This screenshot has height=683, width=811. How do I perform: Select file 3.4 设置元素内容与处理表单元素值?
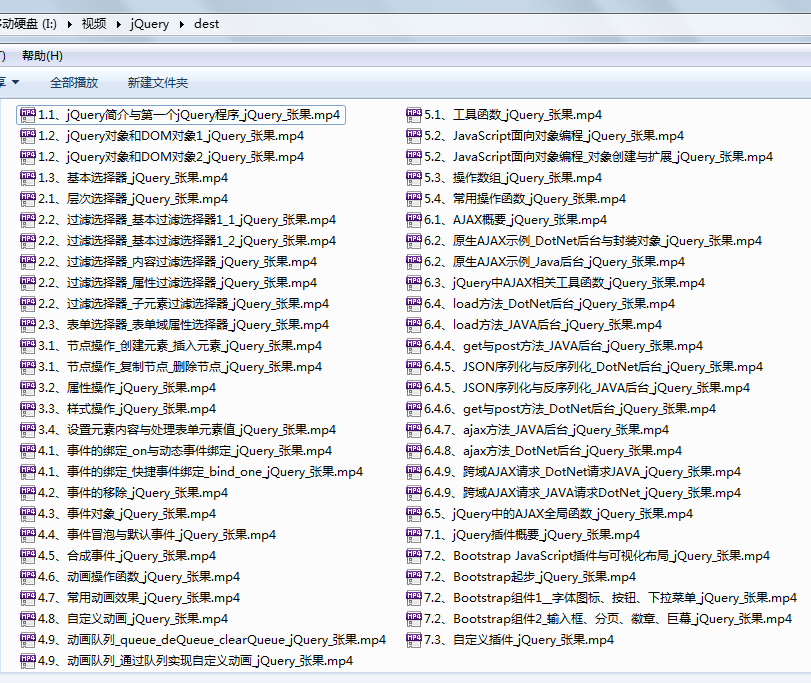pyautogui.click(x=178, y=430)
